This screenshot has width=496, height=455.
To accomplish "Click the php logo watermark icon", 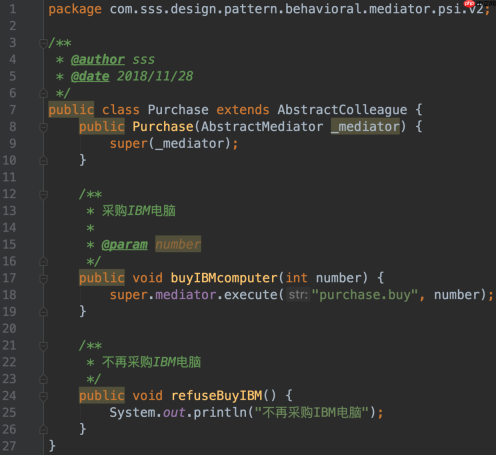I will 470,4.
